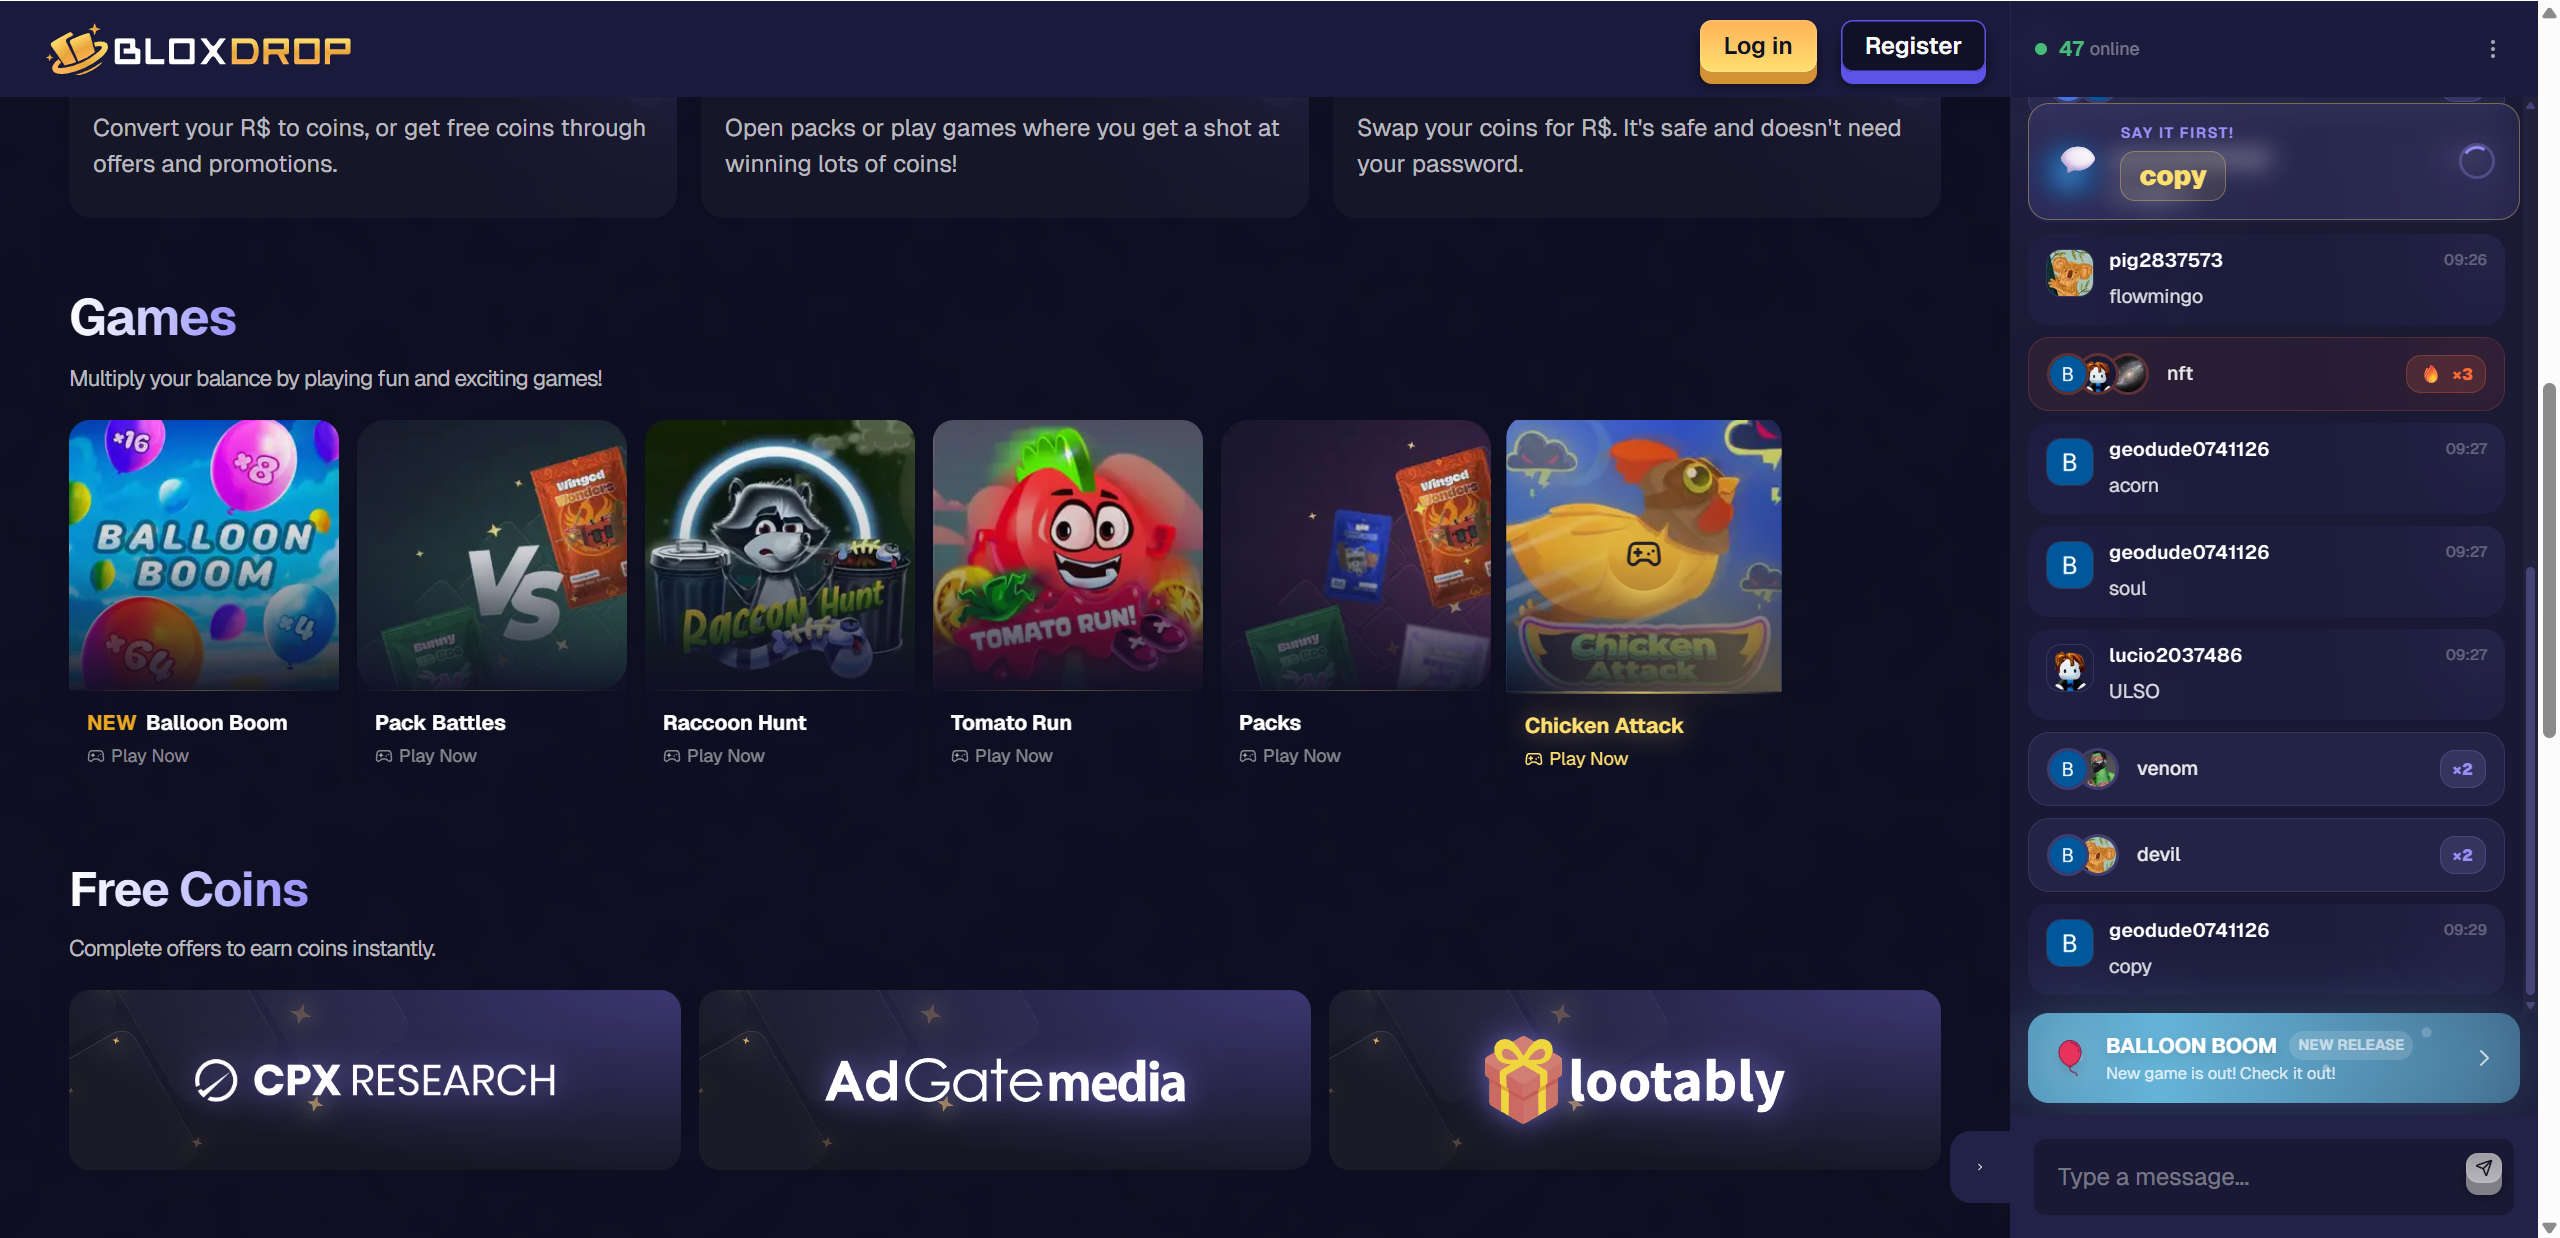Open the CPX Research offer wall
Viewport: 2560px width, 1238px height.
[x=375, y=1079]
